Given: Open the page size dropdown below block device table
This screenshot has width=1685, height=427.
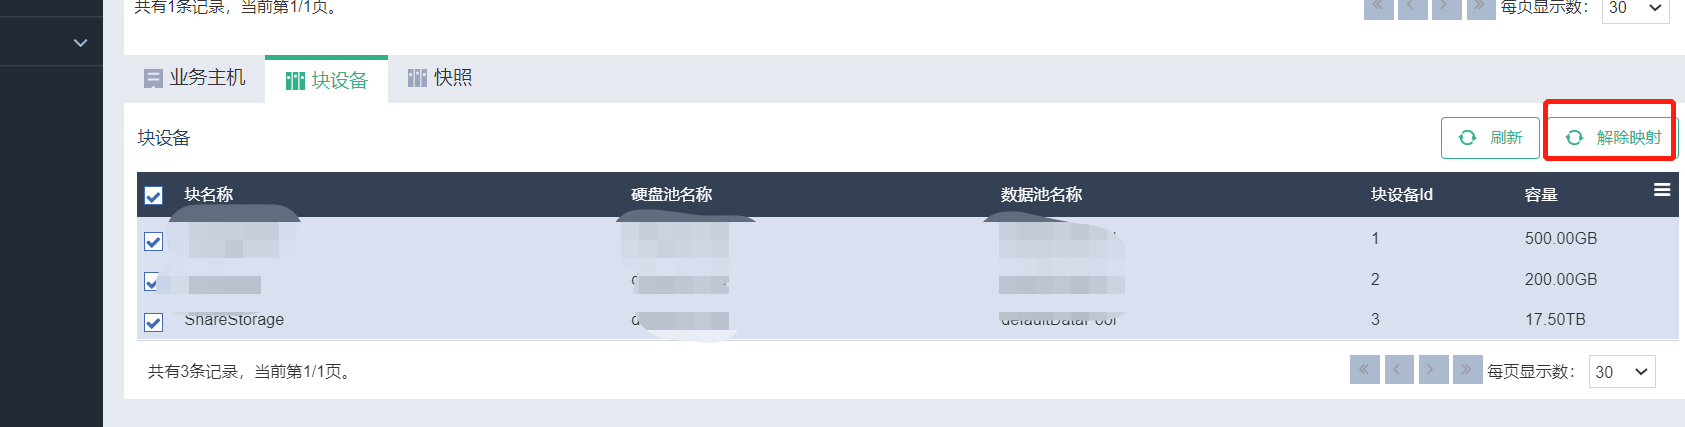Looking at the screenshot, I should point(1621,372).
